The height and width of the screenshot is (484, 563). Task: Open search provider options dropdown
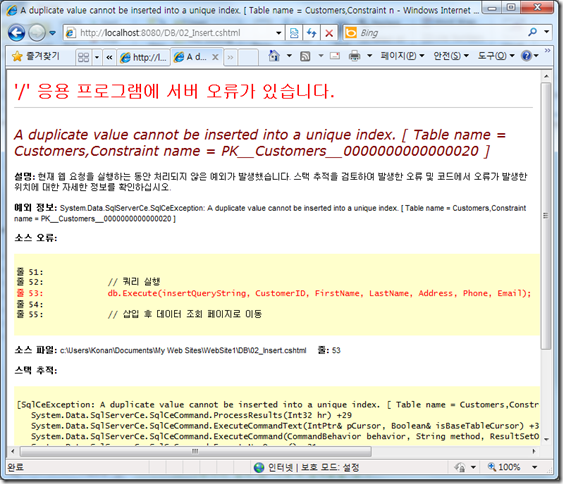[x=546, y=32]
